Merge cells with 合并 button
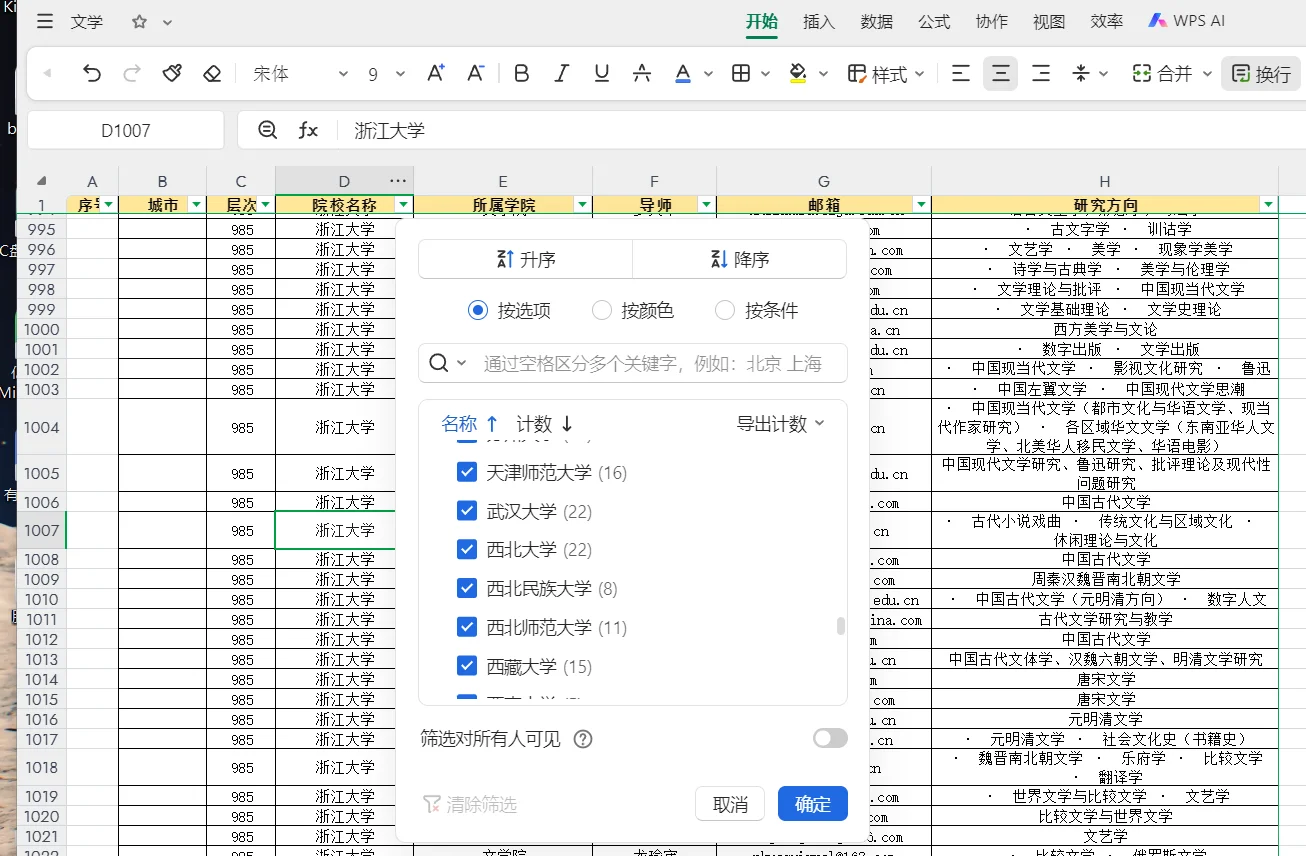The height and width of the screenshot is (856, 1306). (x=1162, y=73)
